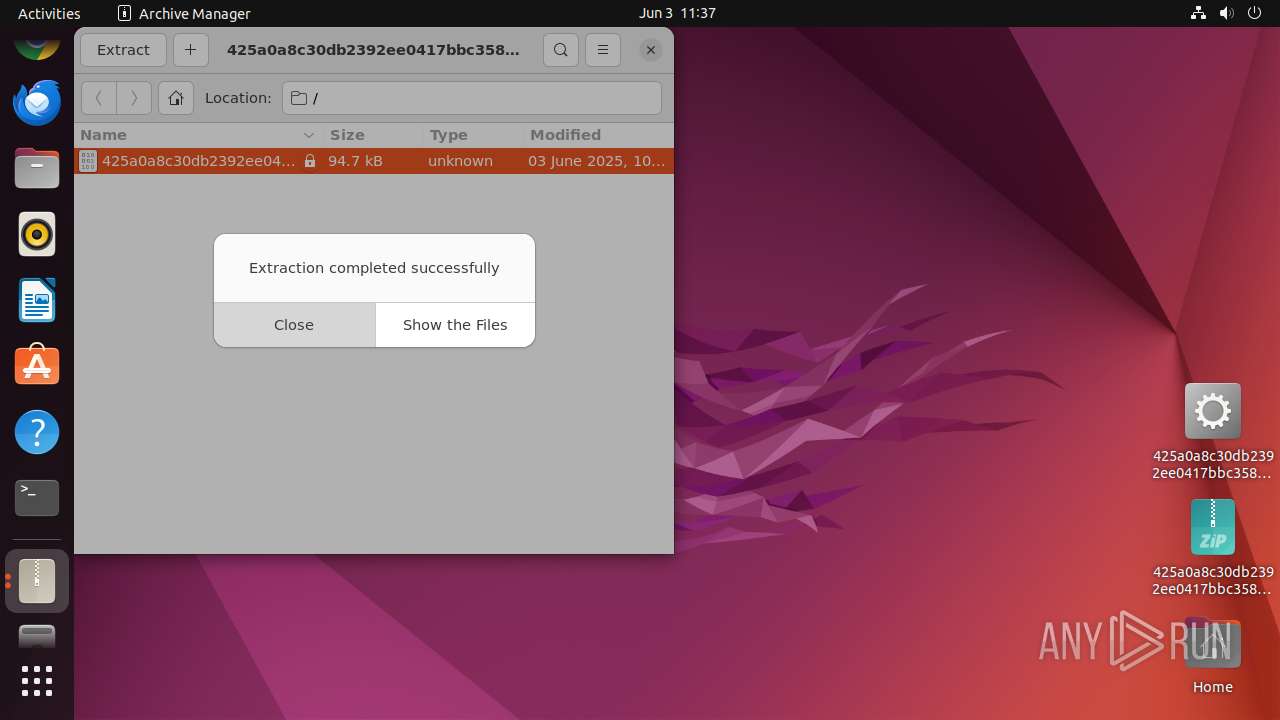The image size is (1280, 720).
Task: Sort by the Name column header
Action: pos(198,135)
